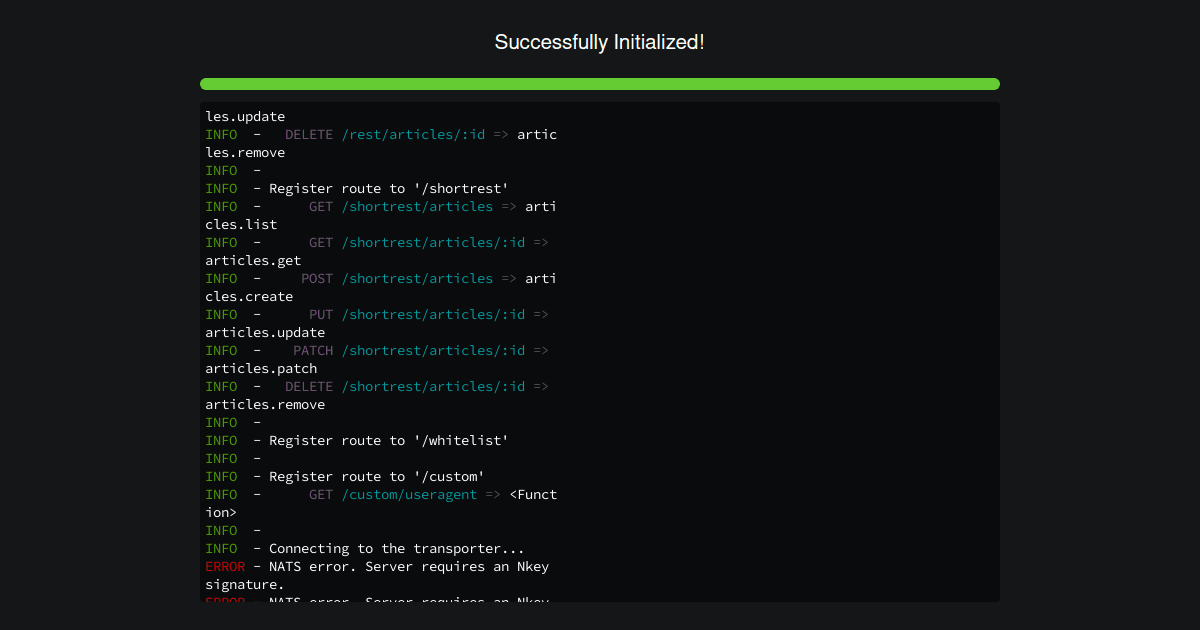1200x630 pixels.
Task: Click the 'Successfully Initialized!' heading
Action: (x=600, y=42)
